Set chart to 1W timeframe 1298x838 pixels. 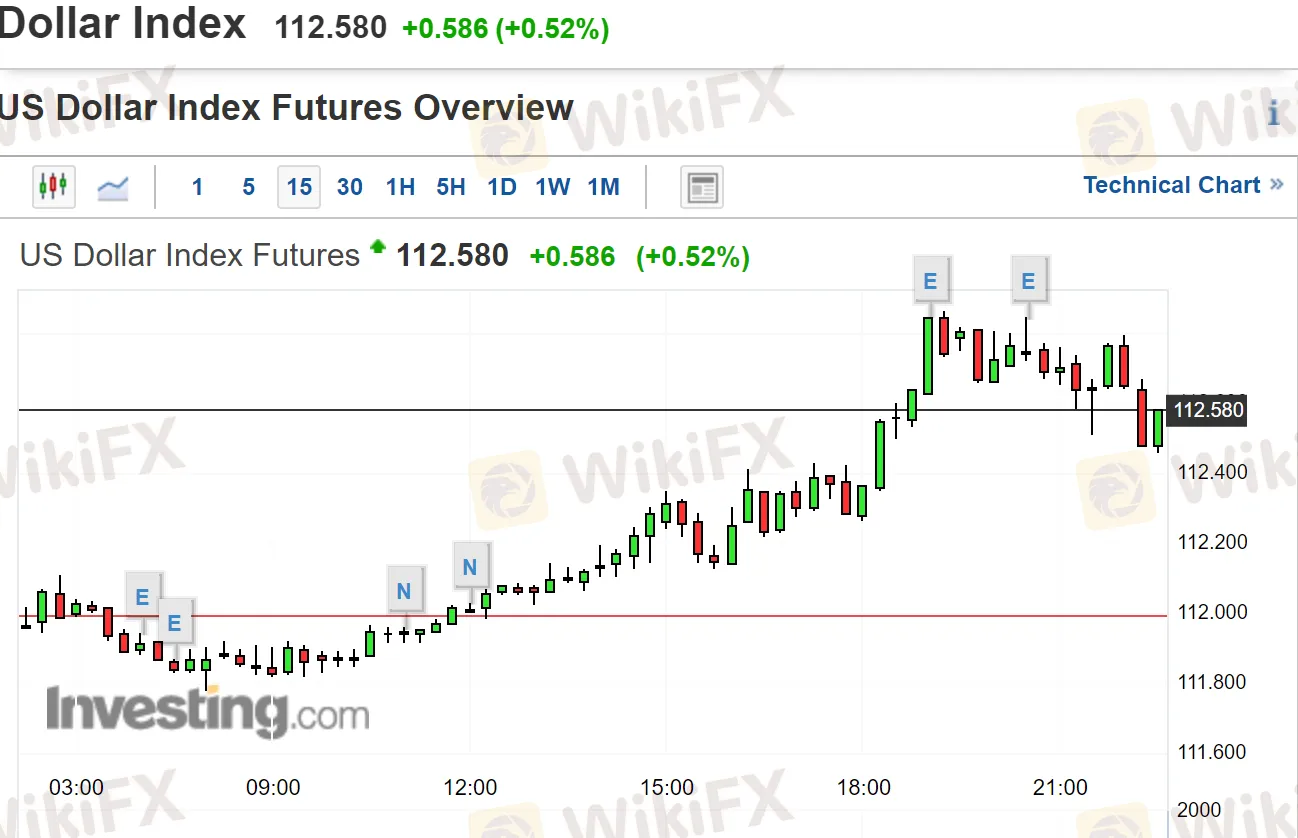[x=552, y=187]
